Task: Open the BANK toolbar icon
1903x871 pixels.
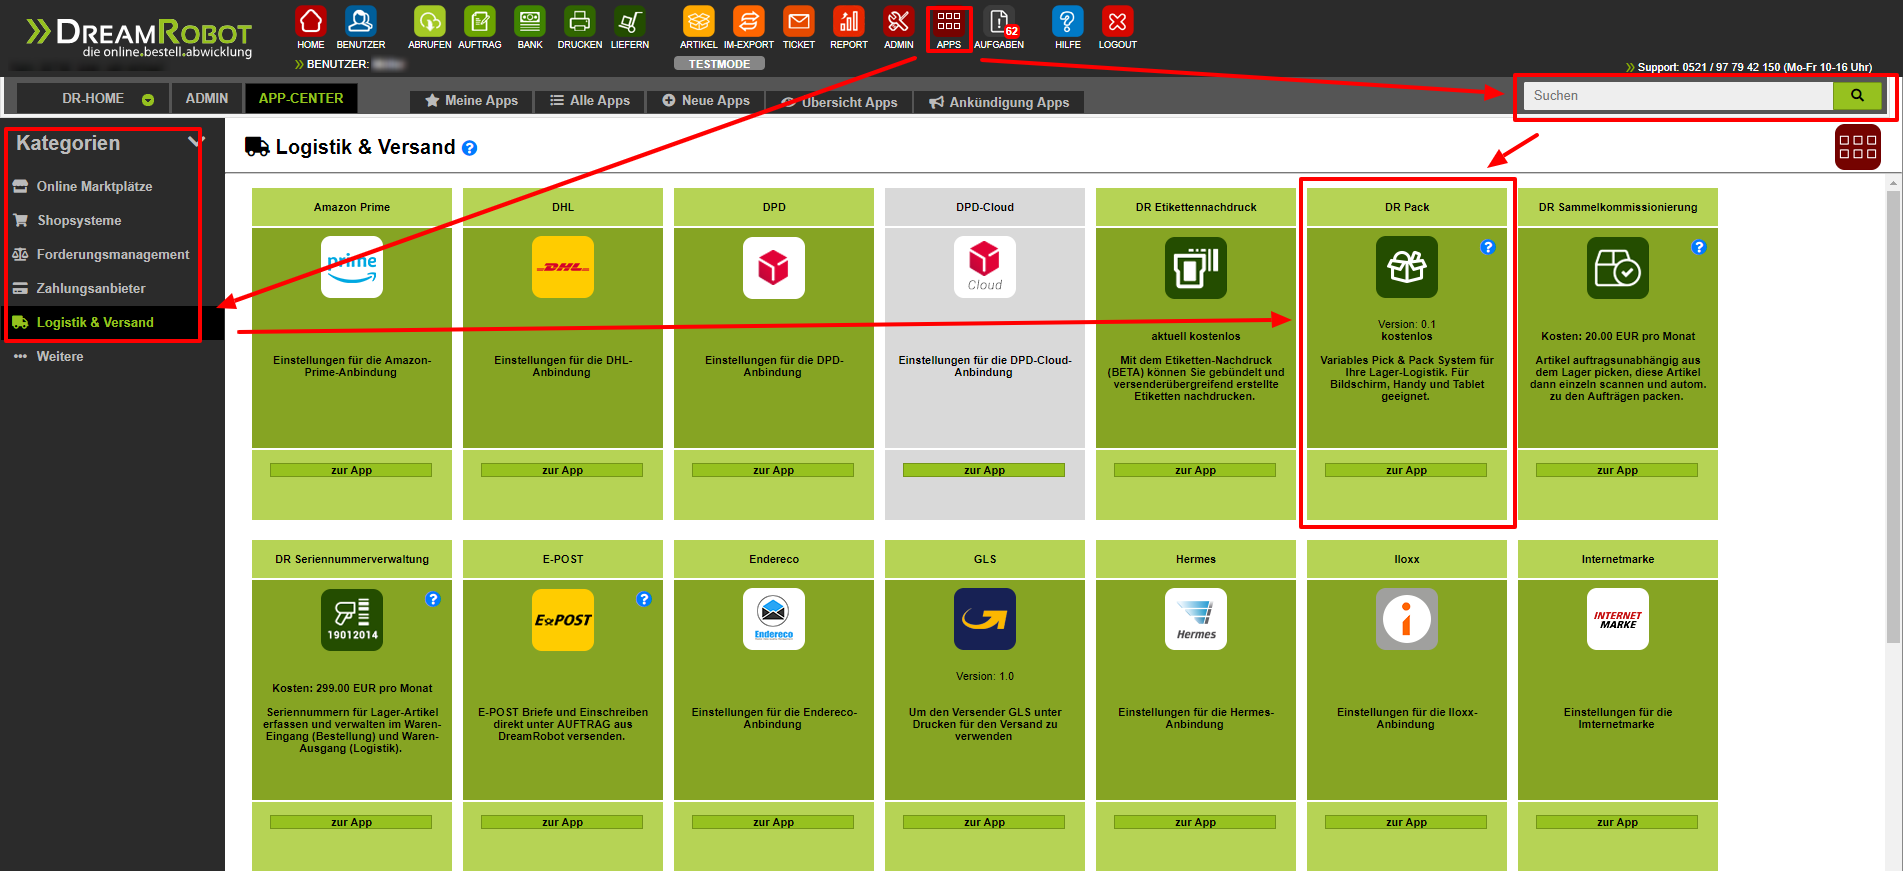Action: 530,22
